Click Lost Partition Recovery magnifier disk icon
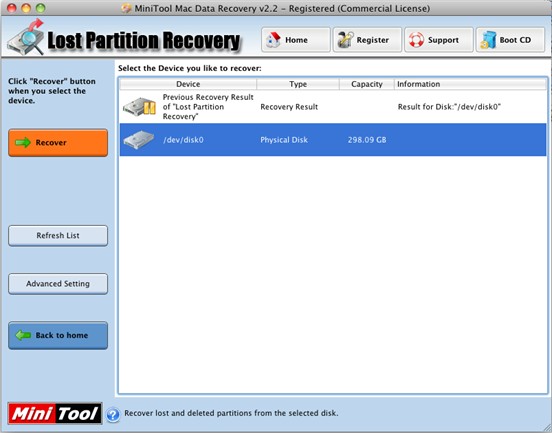 (26, 38)
